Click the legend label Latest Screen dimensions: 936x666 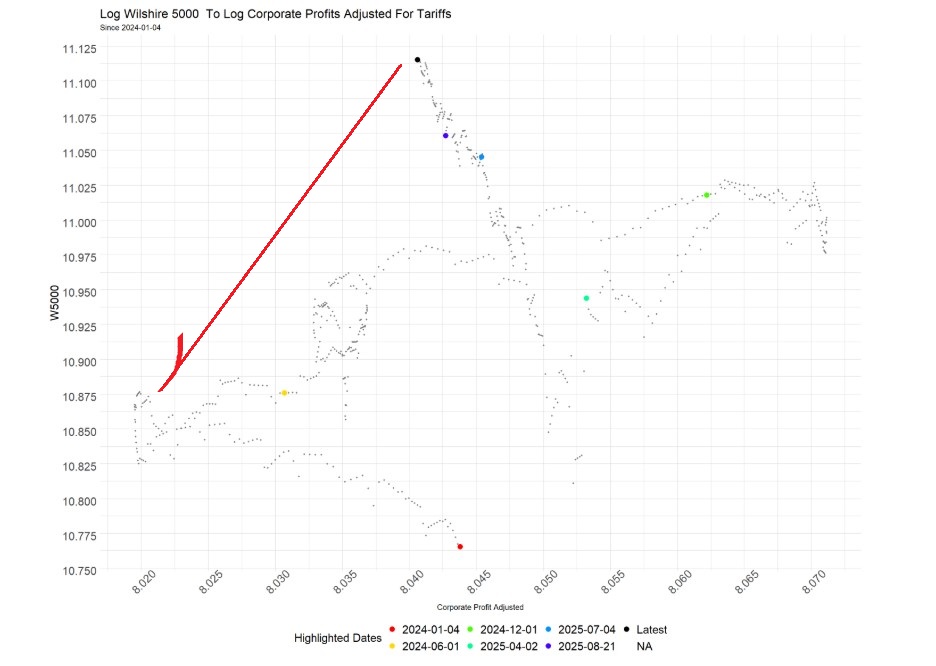point(652,630)
